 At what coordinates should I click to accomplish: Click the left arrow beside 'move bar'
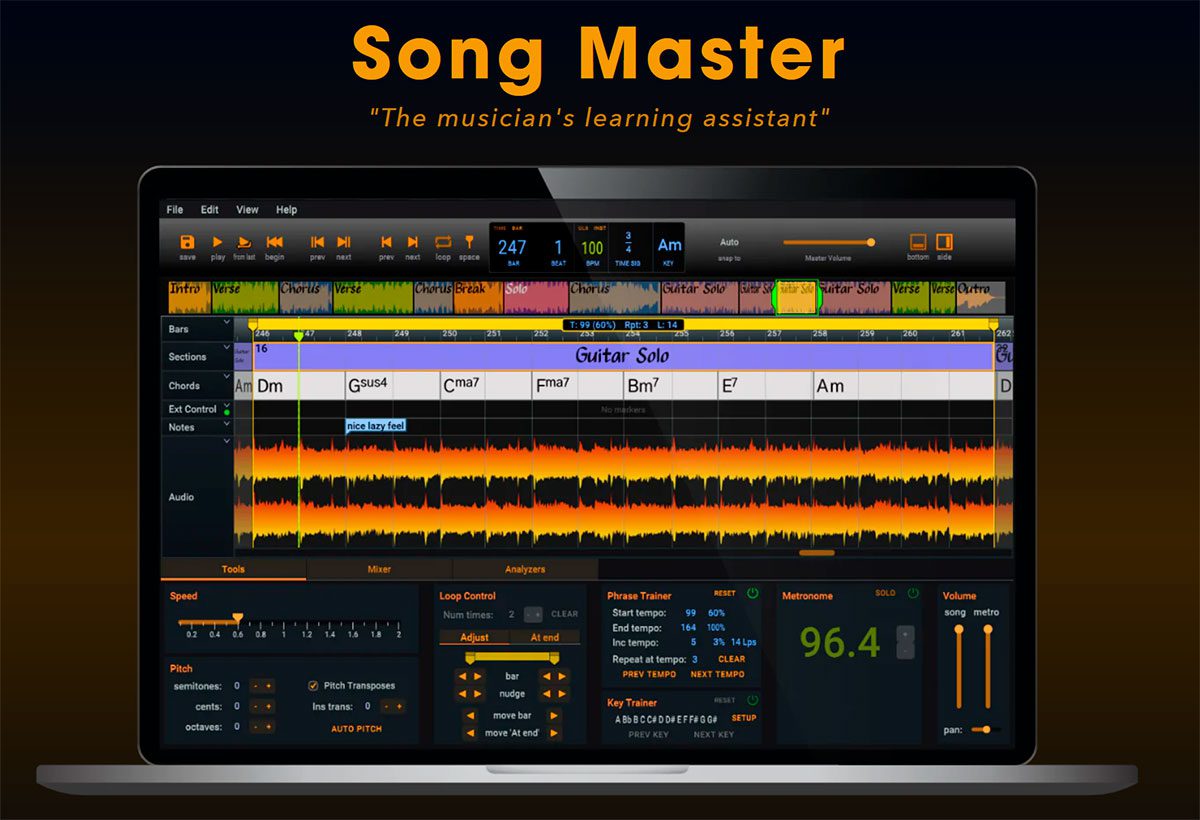tap(469, 715)
